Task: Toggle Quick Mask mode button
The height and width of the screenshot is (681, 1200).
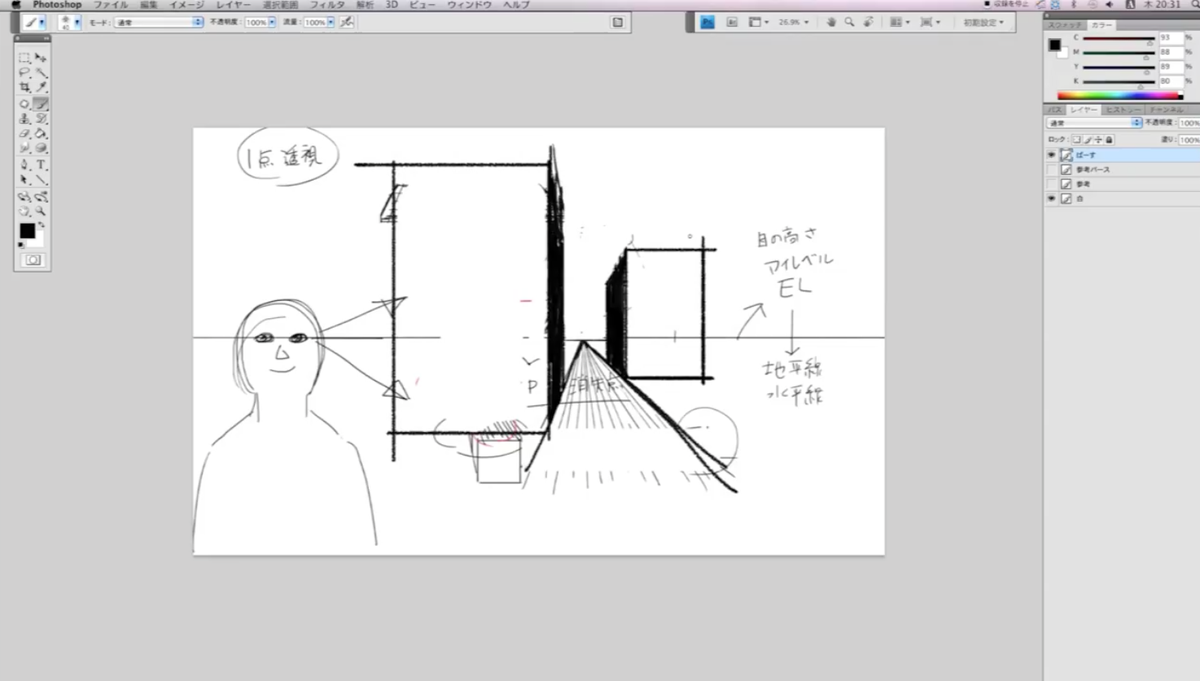Action: pyautogui.click(x=33, y=259)
